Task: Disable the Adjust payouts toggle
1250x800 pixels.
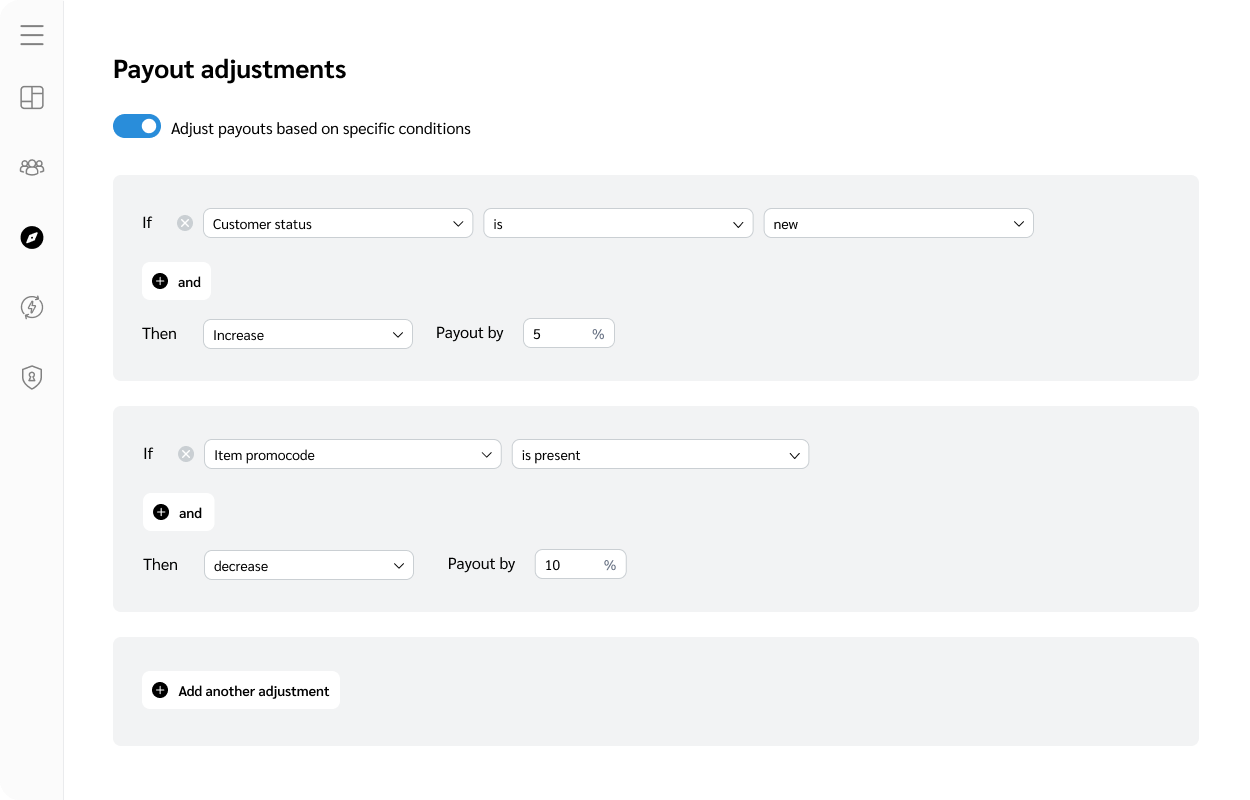Action: pos(137,126)
